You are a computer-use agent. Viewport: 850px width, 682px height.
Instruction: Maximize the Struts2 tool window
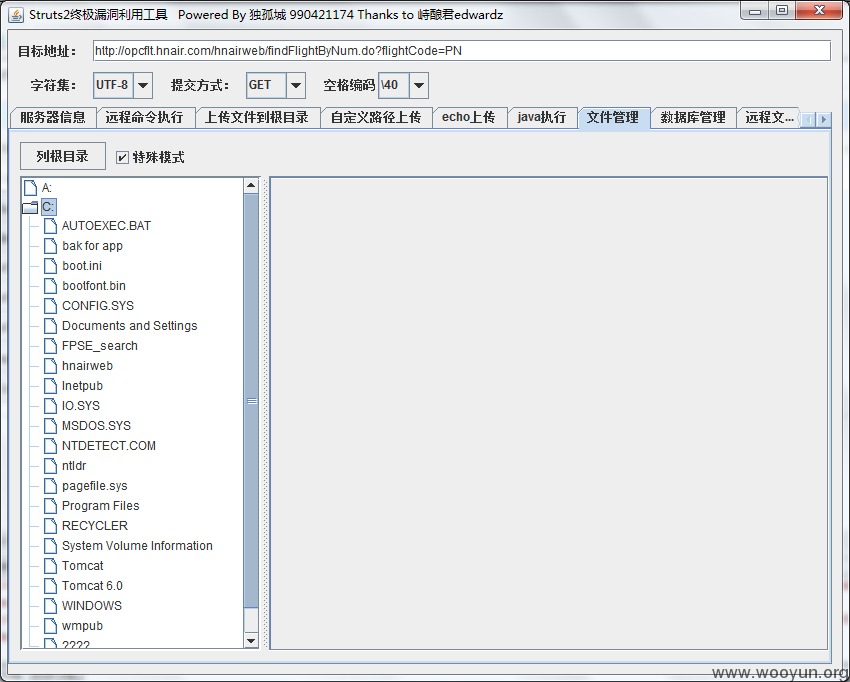782,10
